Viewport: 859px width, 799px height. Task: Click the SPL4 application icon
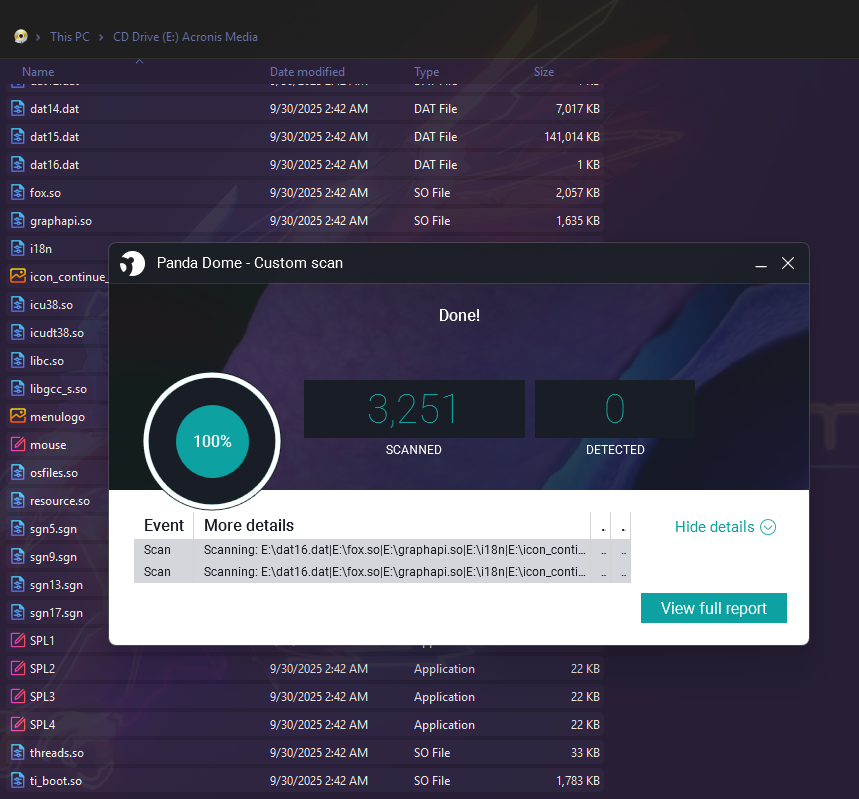(18, 724)
